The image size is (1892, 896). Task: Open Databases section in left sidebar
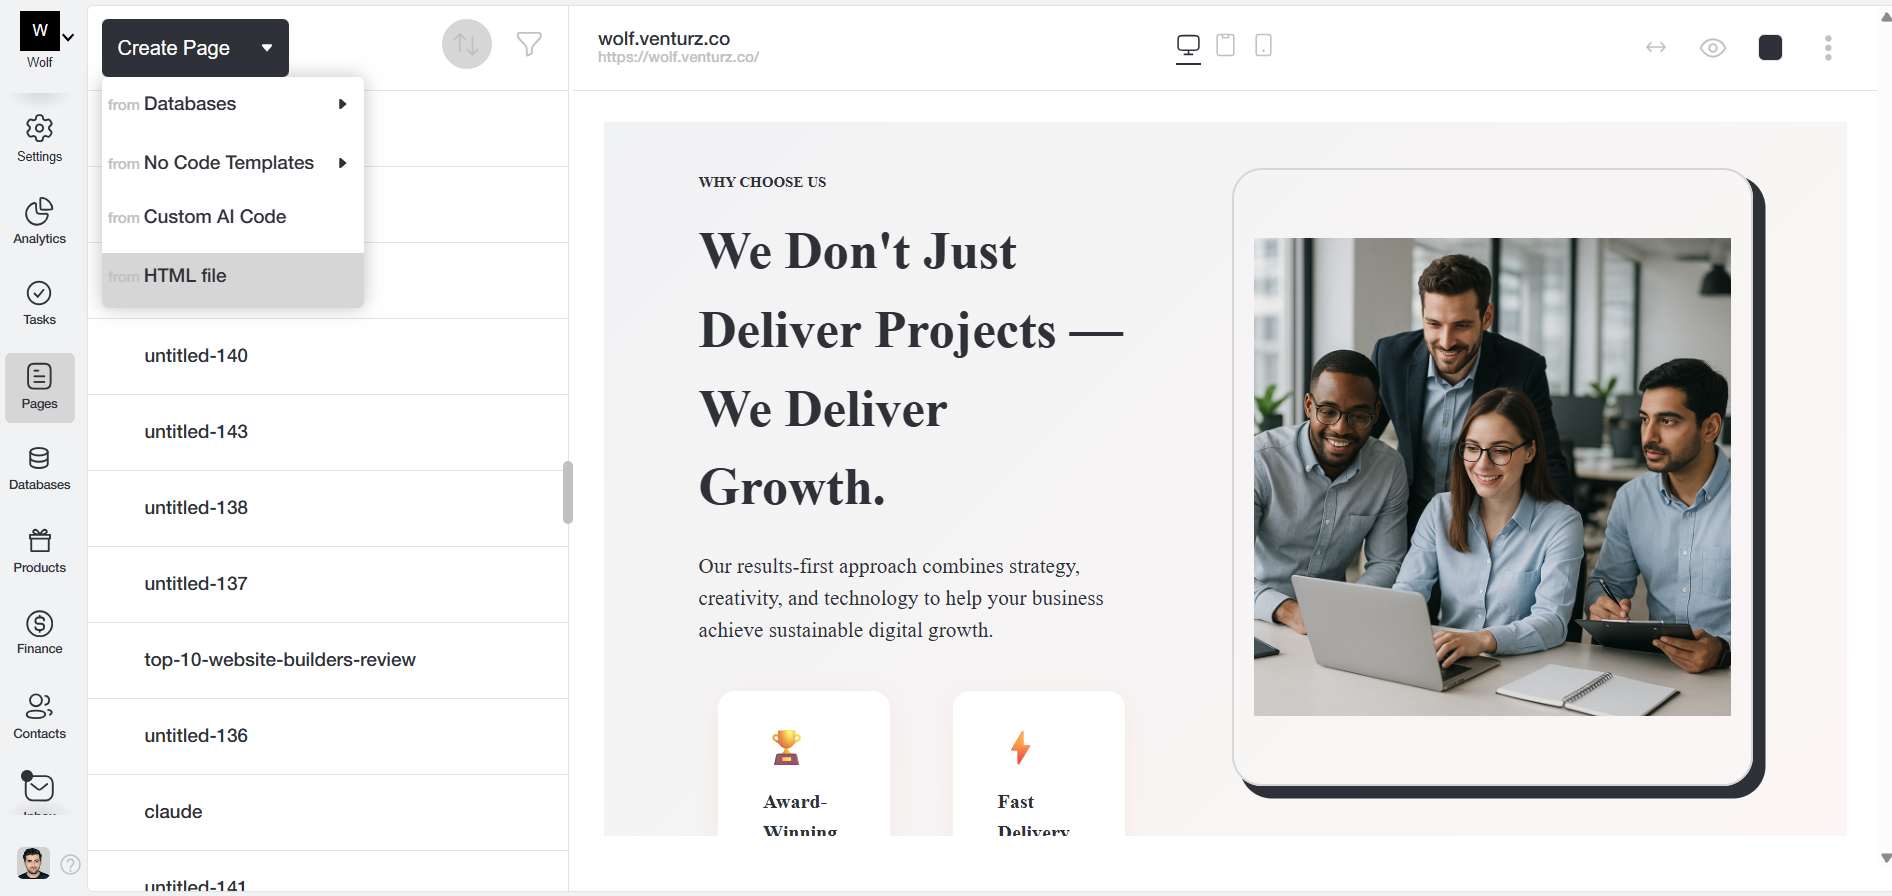[39, 468]
